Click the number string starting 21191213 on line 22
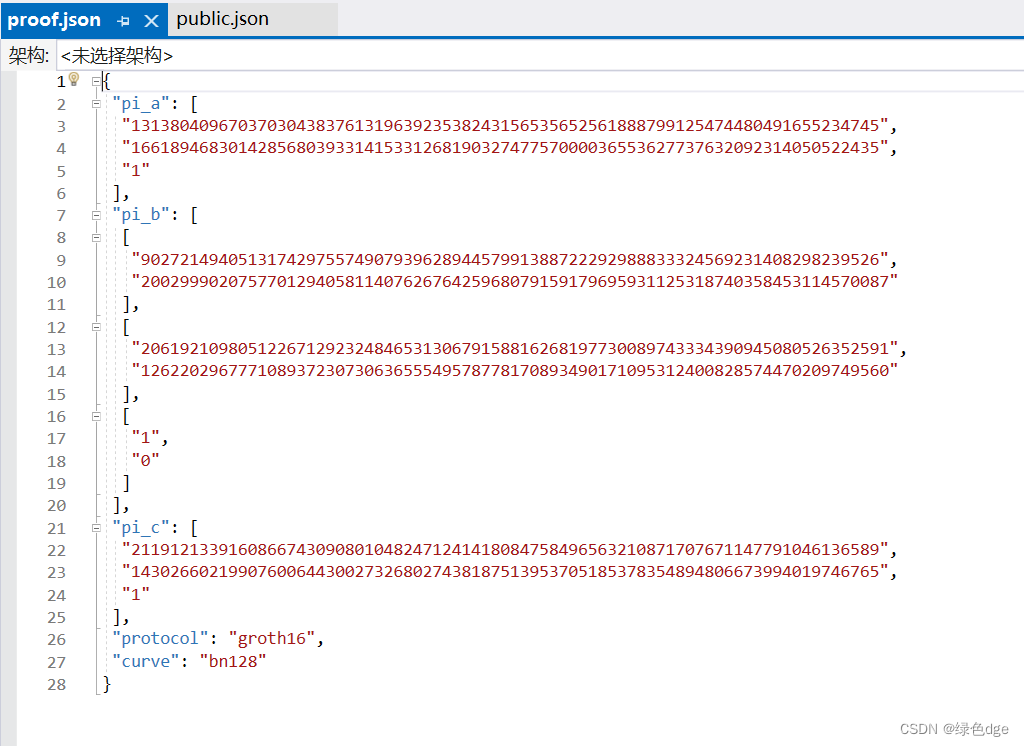This screenshot has width=1024, height=746. tap(505, 549)
